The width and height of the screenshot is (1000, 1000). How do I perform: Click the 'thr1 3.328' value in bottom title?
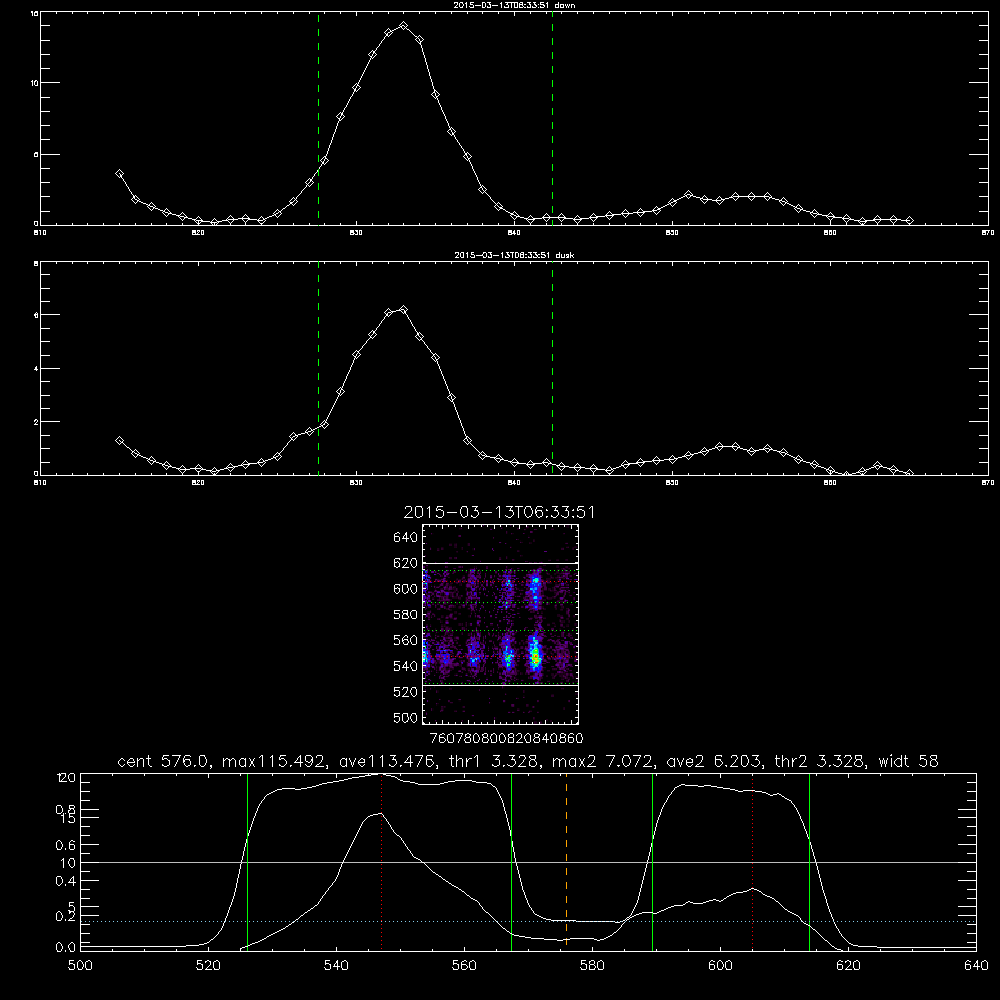496,761
